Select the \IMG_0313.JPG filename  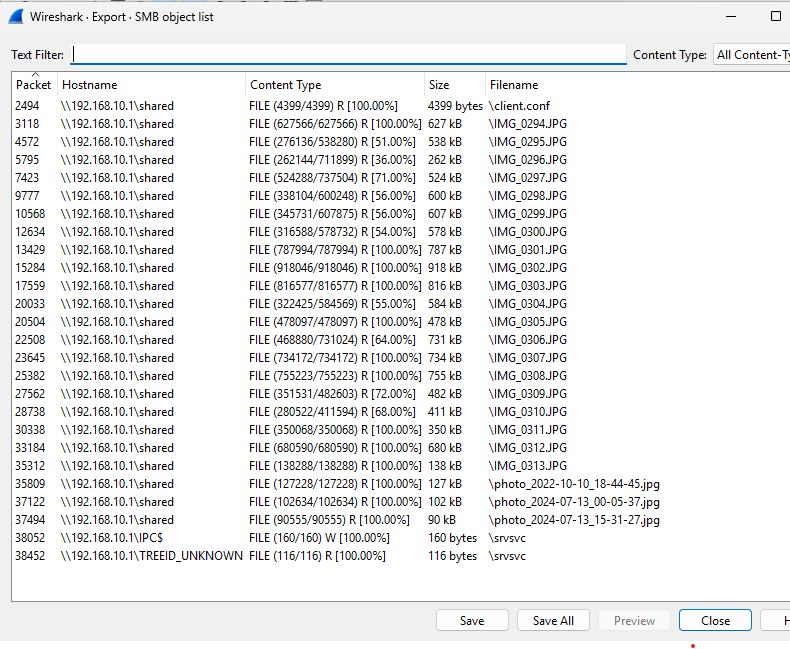pyautogui.click(x=528, y=466)
